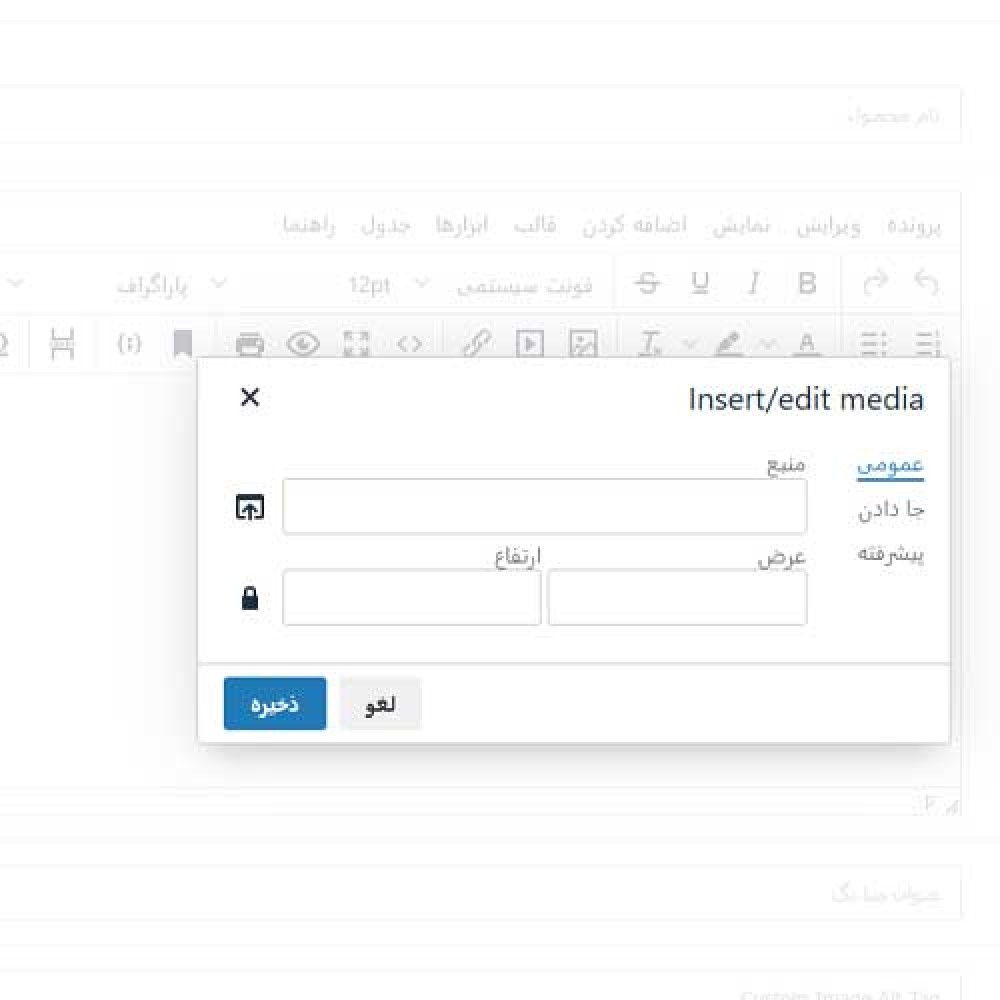Close the Insert/edit media dialog

(x=250, y=398)
